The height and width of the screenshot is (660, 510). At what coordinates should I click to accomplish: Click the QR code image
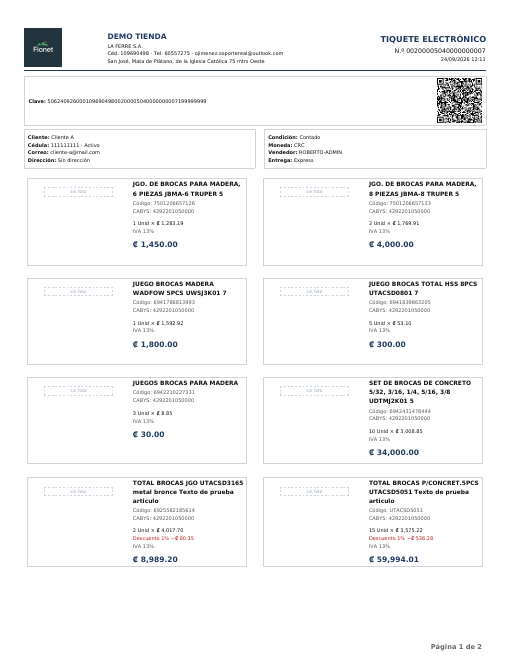pos(459,101)
